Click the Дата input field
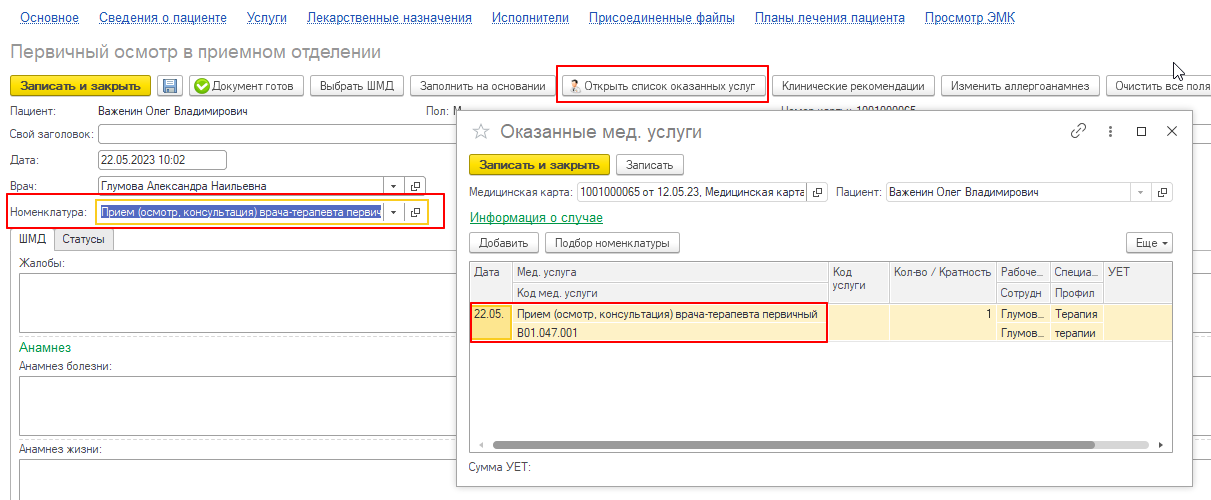 (x=162, y=160)
